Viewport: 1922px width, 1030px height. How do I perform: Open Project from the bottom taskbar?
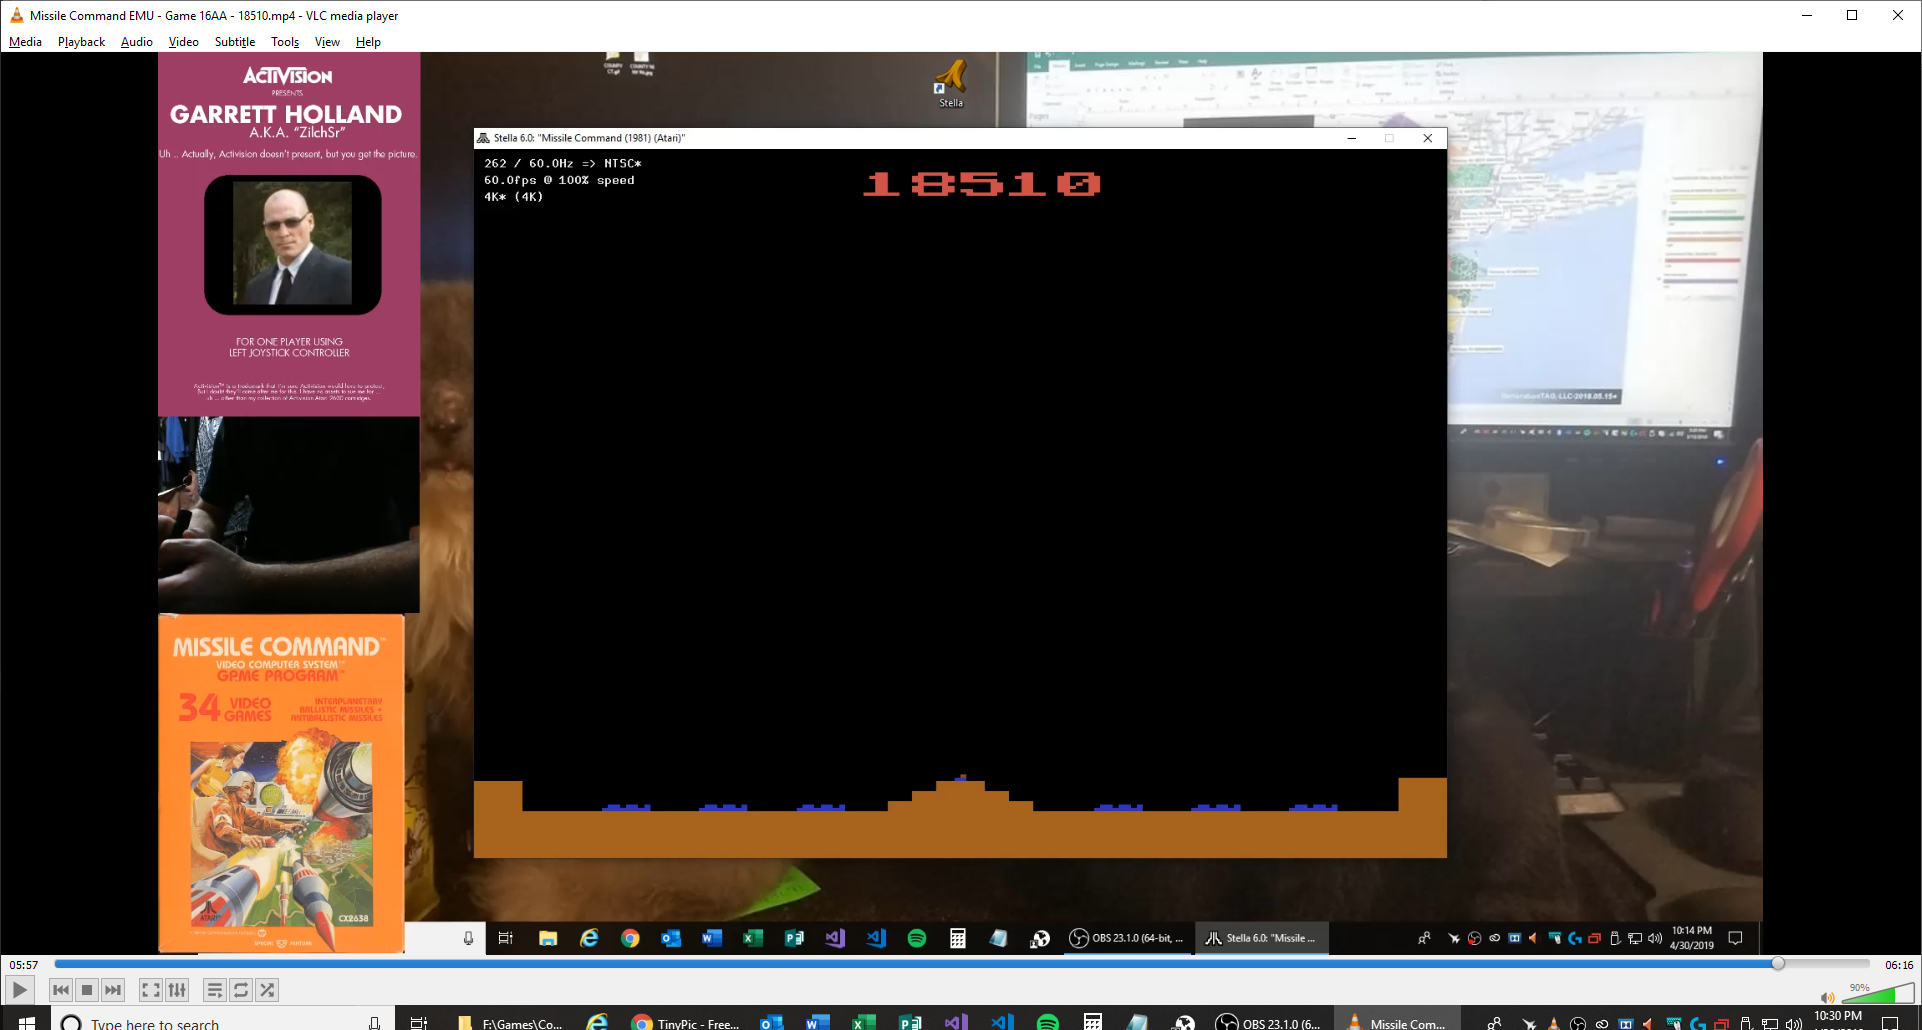(x=909, y=1023)
